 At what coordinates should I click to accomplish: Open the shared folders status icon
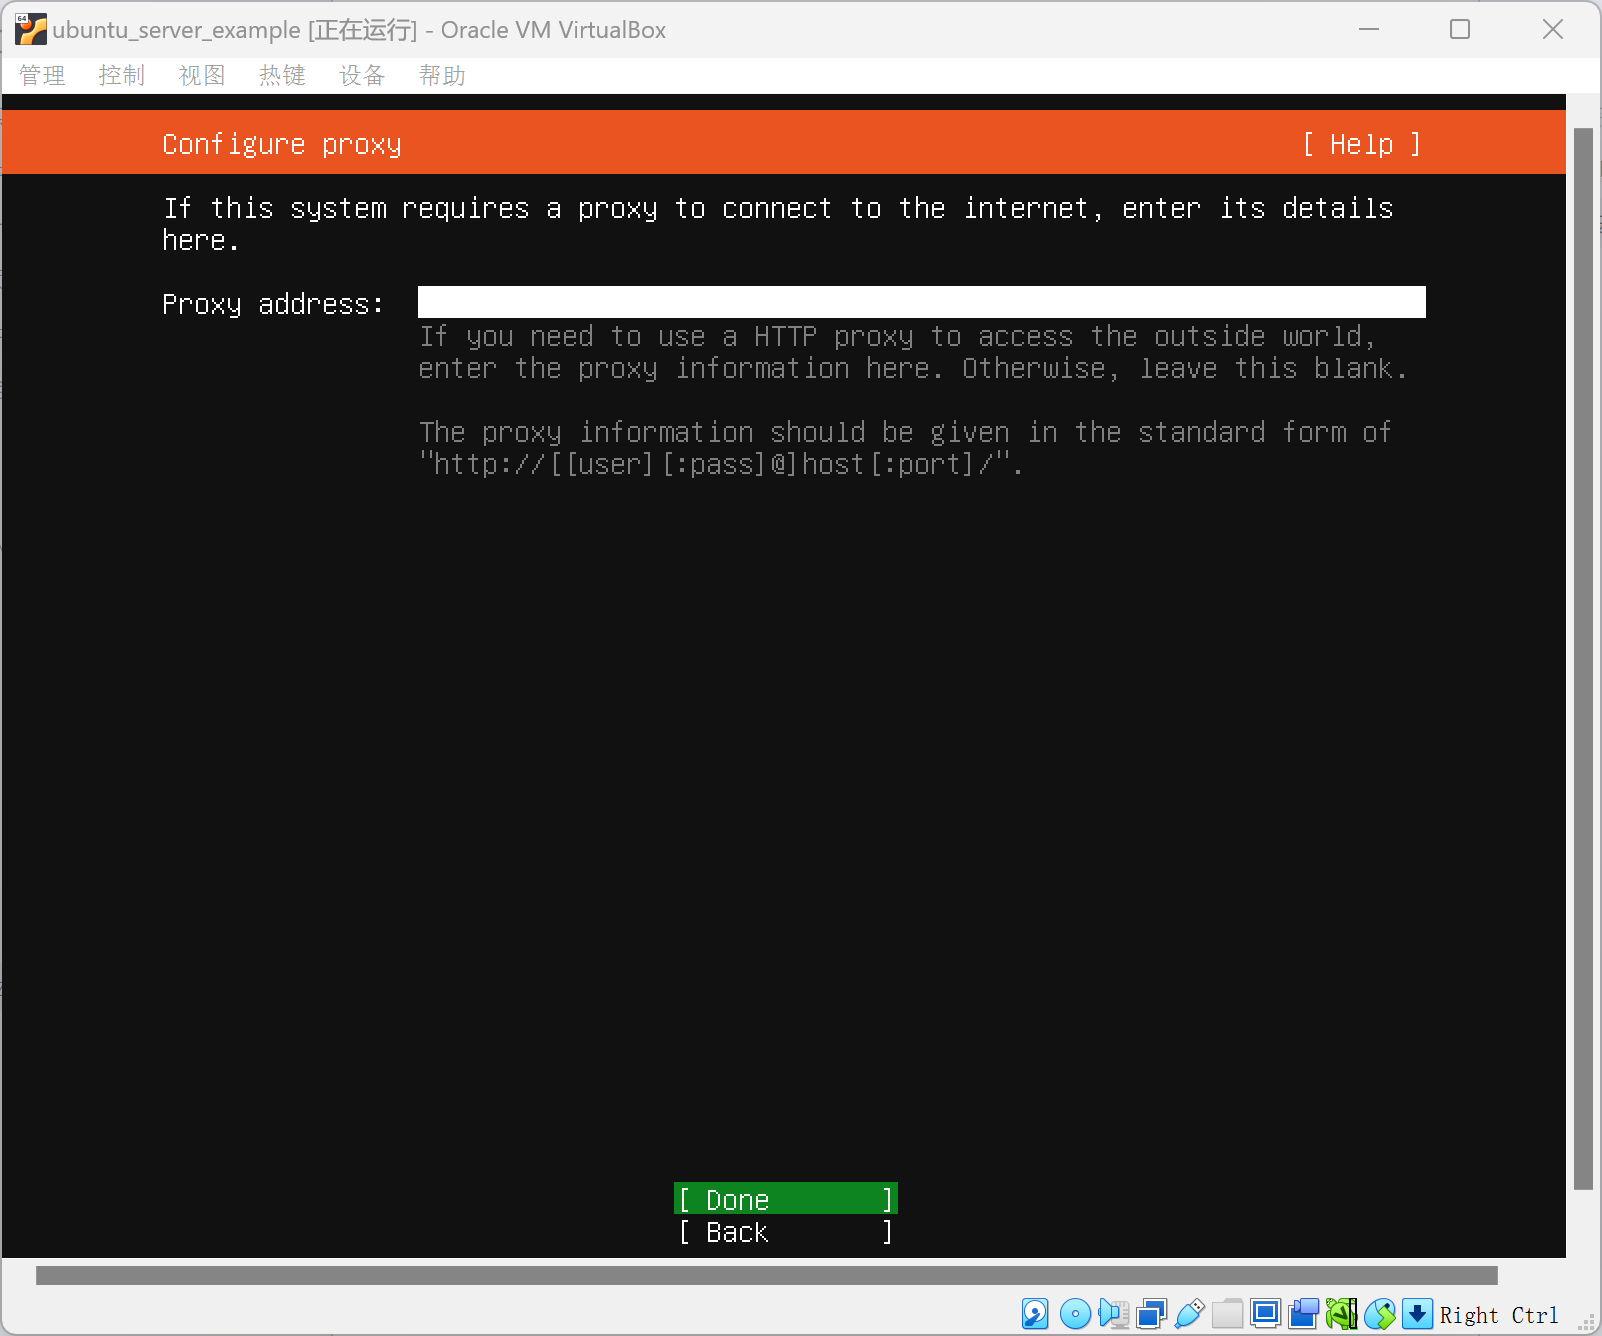click(1227, 1313)
